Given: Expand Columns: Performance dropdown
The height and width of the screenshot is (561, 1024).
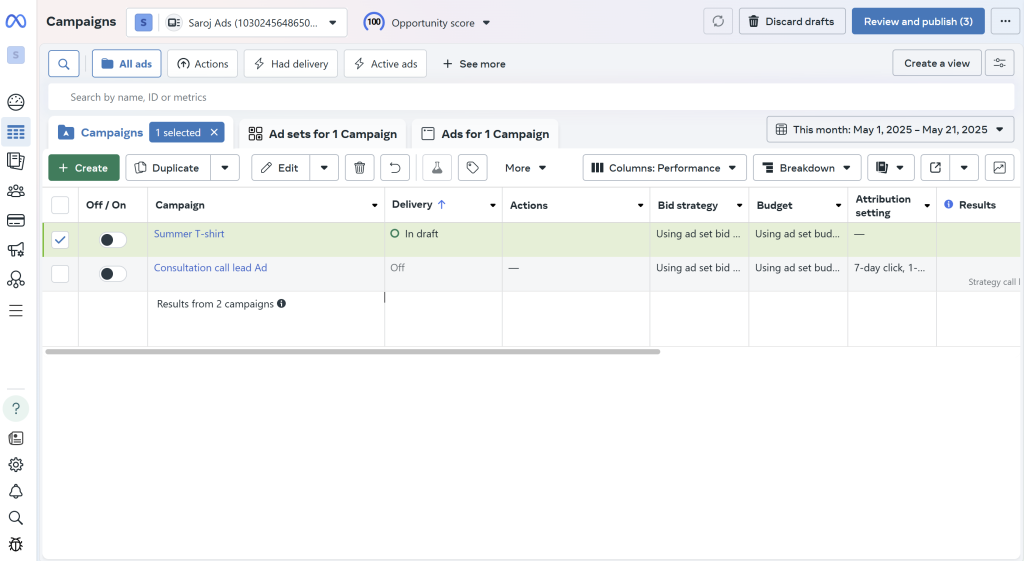Looking at the screenshot, I should tap(664, 168).
